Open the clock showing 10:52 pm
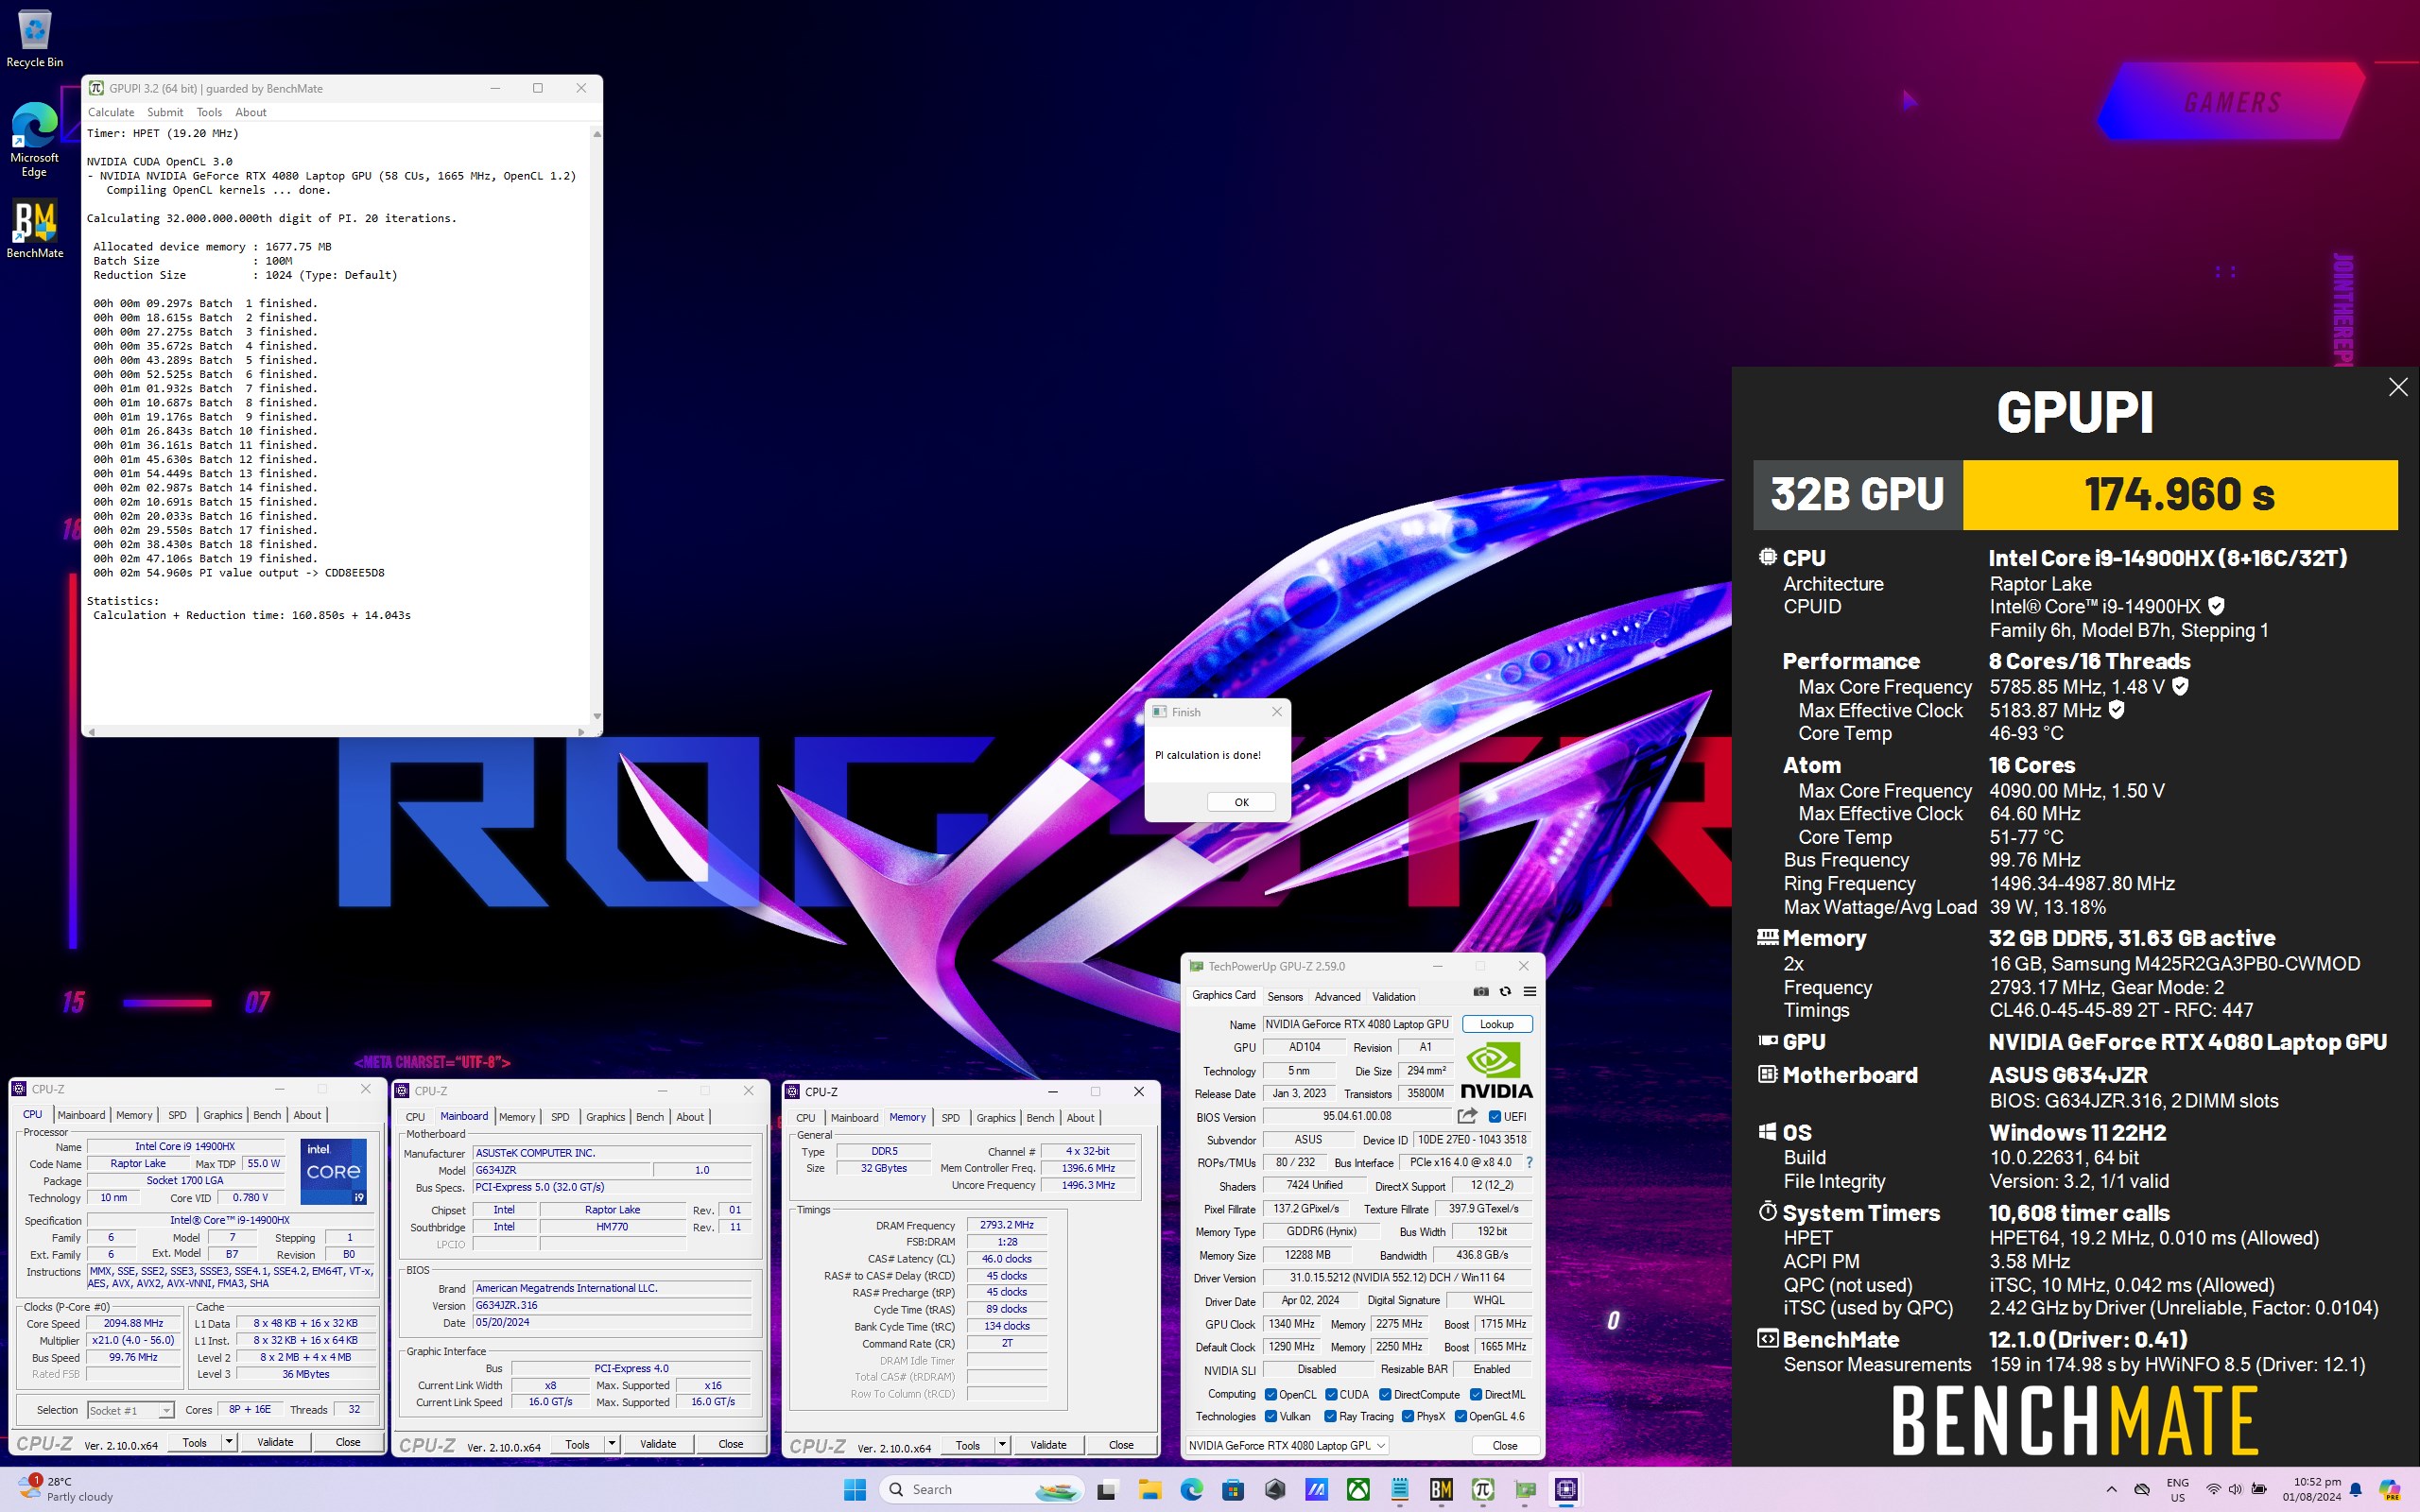 click(2311, 1489)
